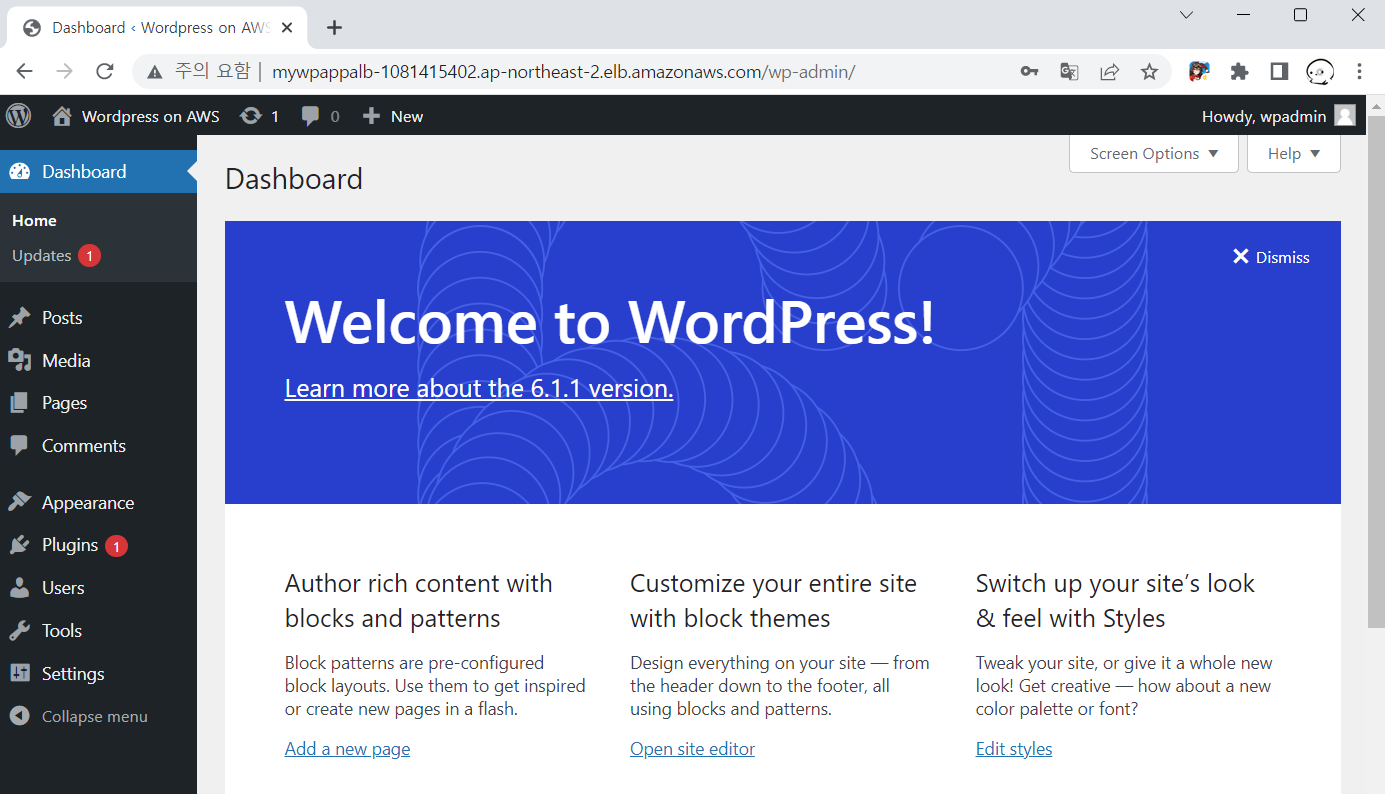
Task: Click the Dashboard gauge icon in sidebar
Action: click(20, 172)
